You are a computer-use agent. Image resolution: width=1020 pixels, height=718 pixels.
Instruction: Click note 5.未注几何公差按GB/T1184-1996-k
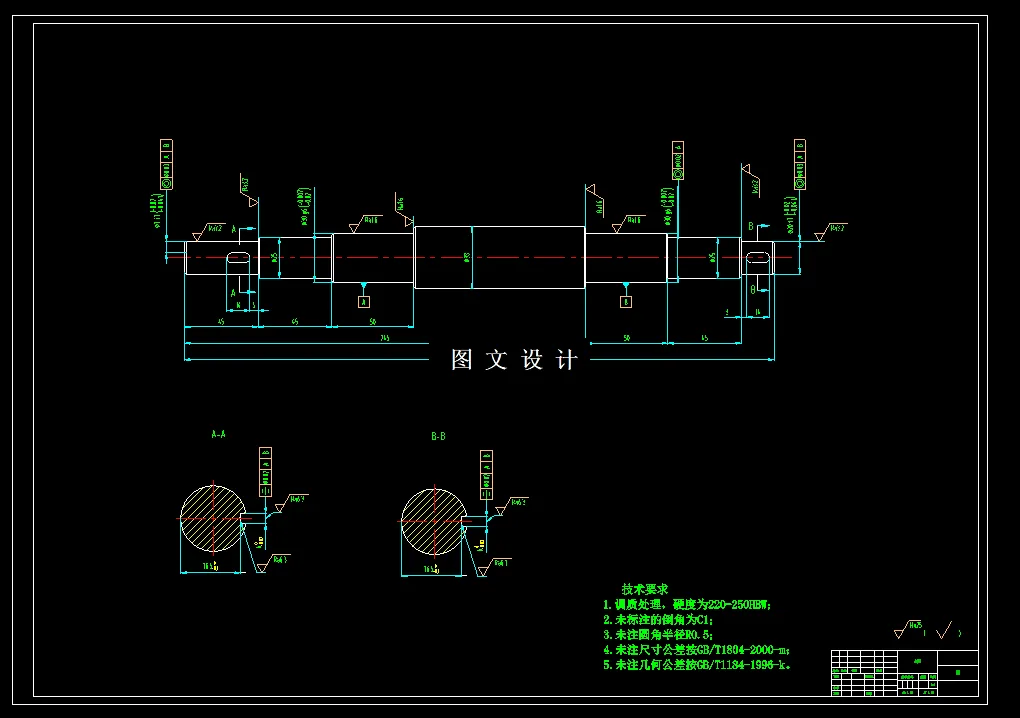pos(697,665)
